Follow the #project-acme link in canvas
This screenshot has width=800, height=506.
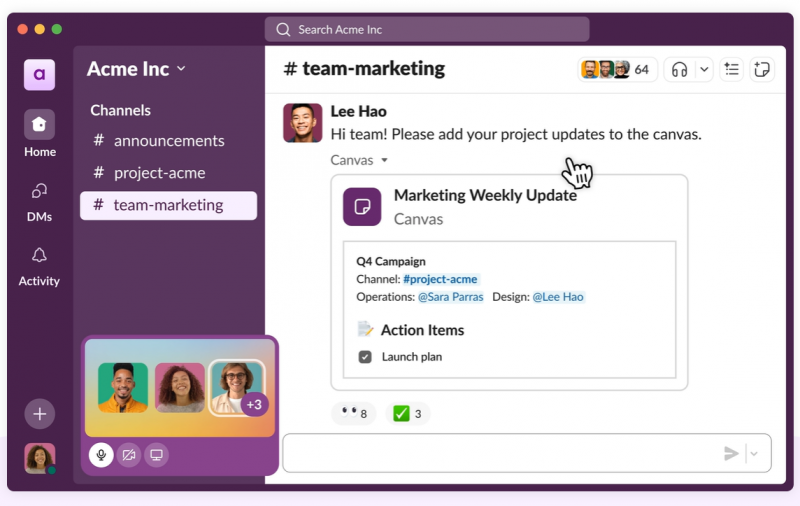pyautogui.click(x=440, y=279)
